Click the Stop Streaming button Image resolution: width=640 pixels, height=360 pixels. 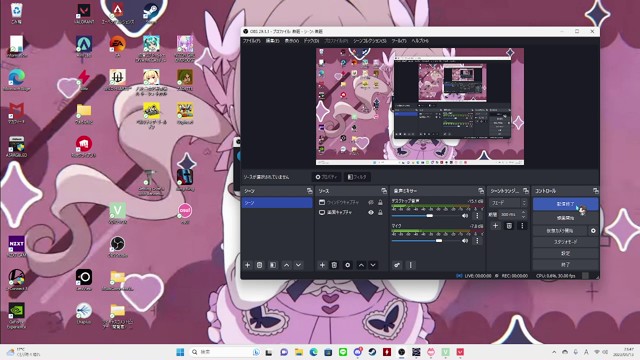coord(565,204)
